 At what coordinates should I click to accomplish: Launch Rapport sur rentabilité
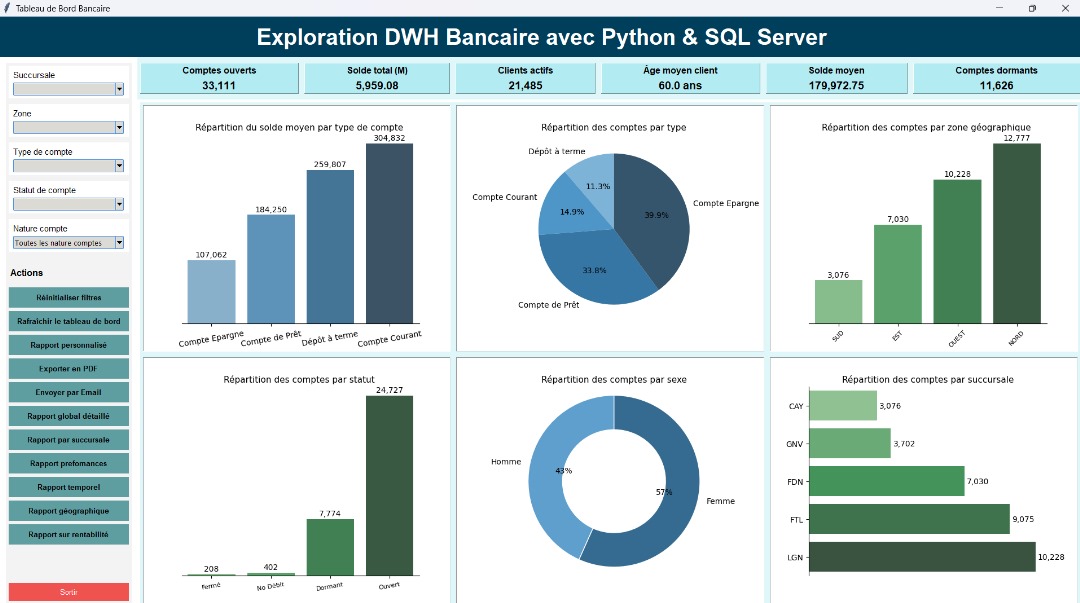pos(69,535)
